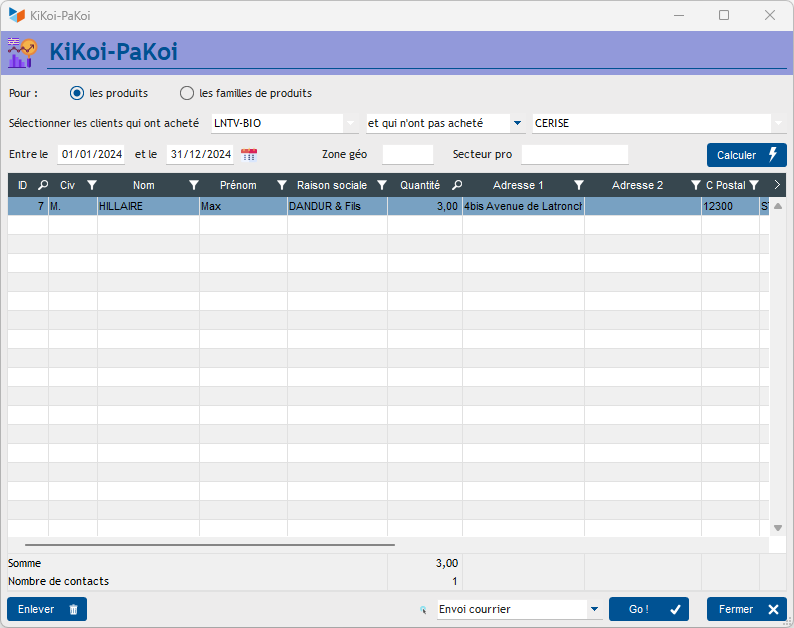Click the Nom column filter funnel
The height and width of the screenshot is (628, 794).
click(x=193, y=185)
